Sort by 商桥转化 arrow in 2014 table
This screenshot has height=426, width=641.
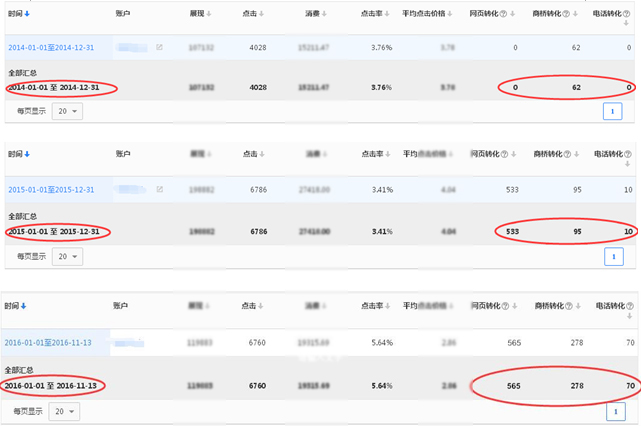click(575, 14)
